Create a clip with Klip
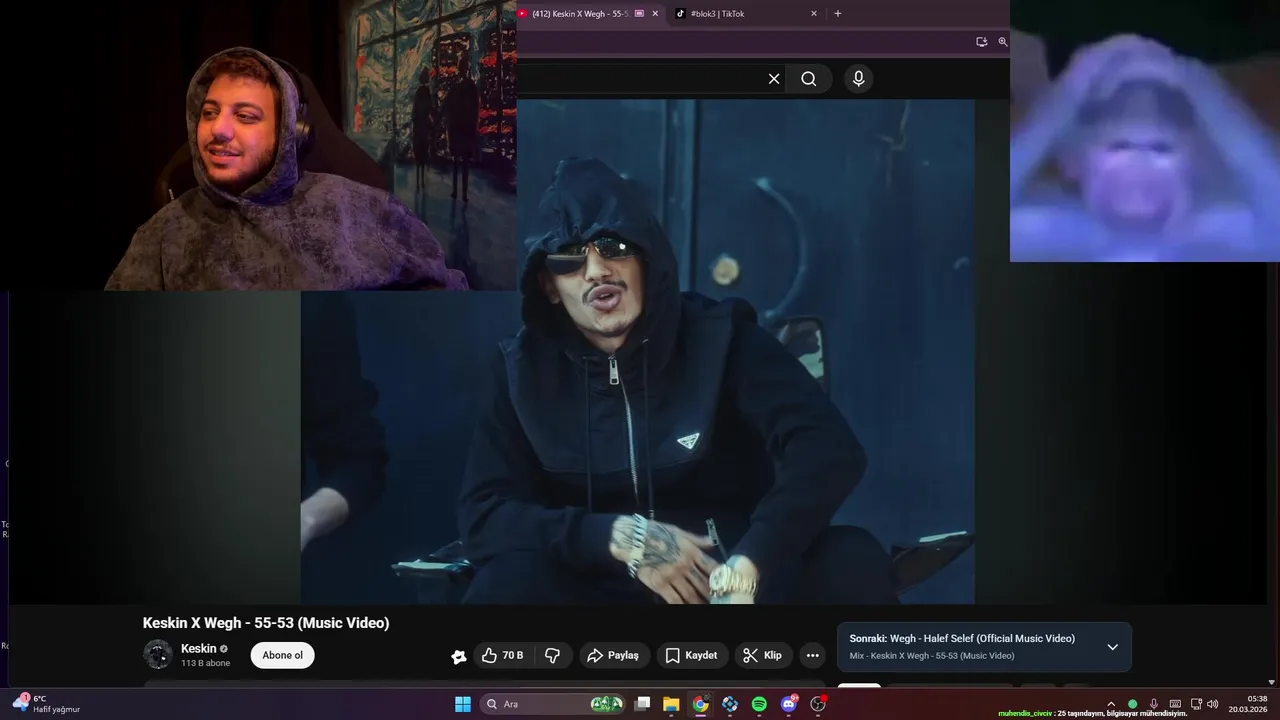1280x720 pixels. tap(764, 656)
